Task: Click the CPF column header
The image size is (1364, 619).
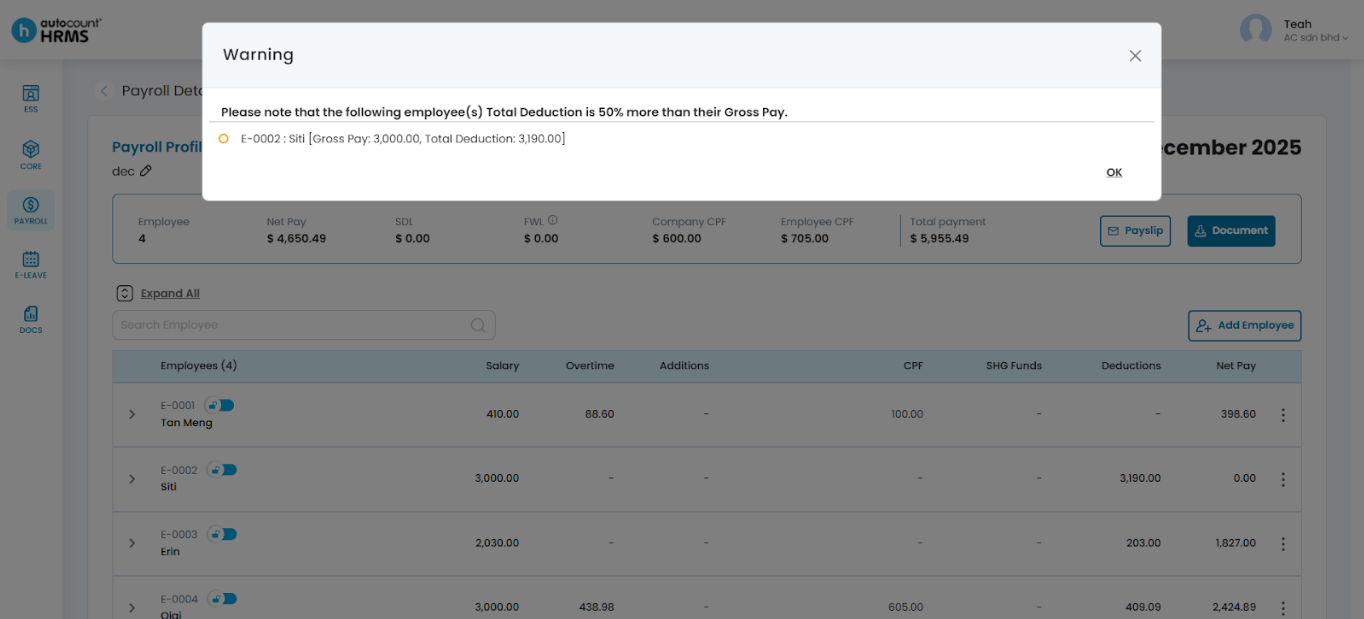Action: coord(913,366)
